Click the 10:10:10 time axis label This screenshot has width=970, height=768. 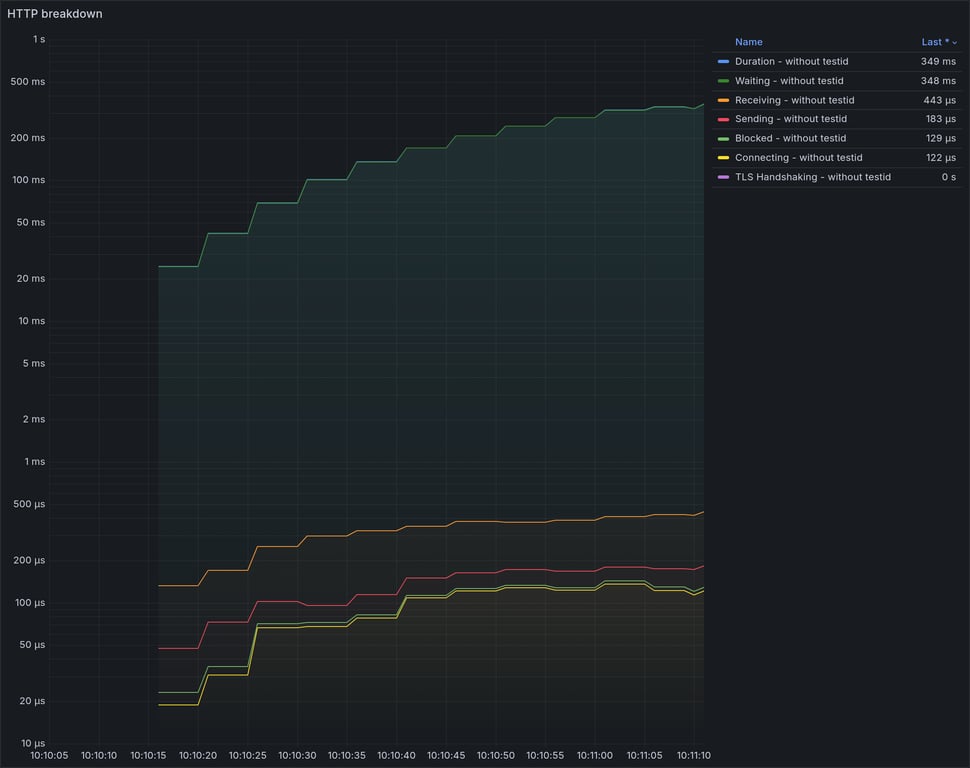coord(99,755)
